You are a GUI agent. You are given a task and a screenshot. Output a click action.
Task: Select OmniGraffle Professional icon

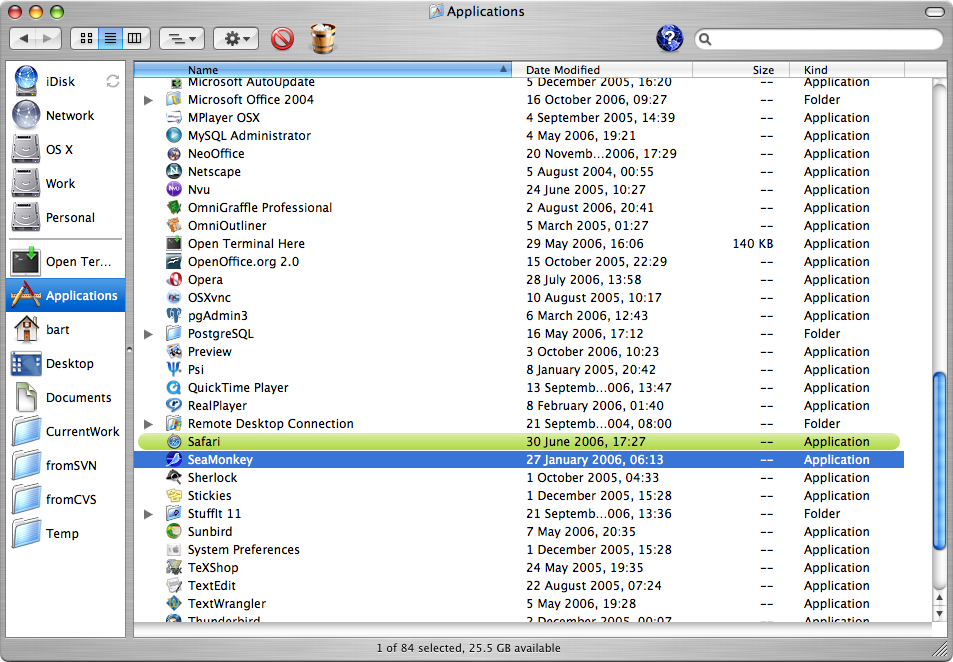pyautogui.click(x=174, y=207)
